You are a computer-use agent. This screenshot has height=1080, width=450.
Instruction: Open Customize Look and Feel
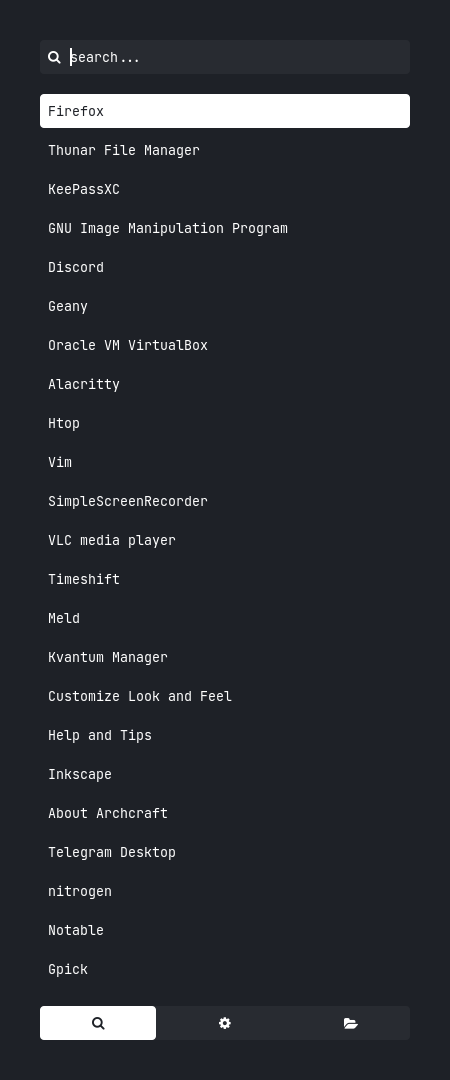225,696
